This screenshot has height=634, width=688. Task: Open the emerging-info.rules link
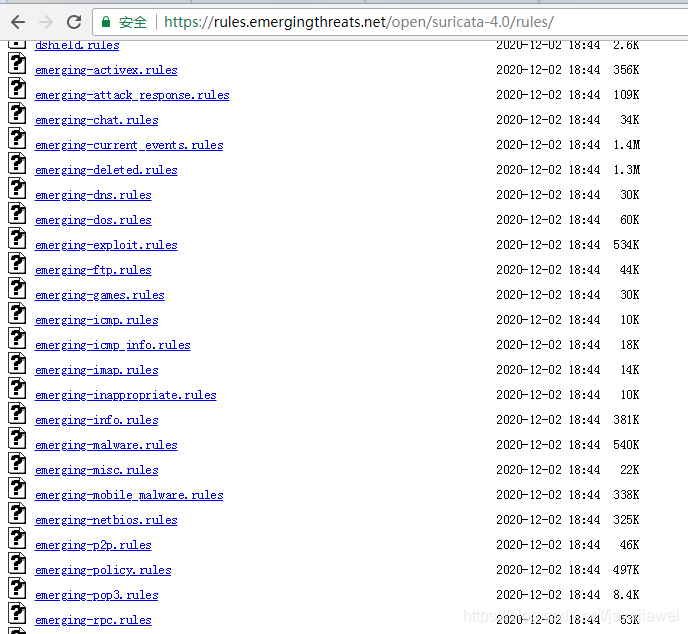97,420
